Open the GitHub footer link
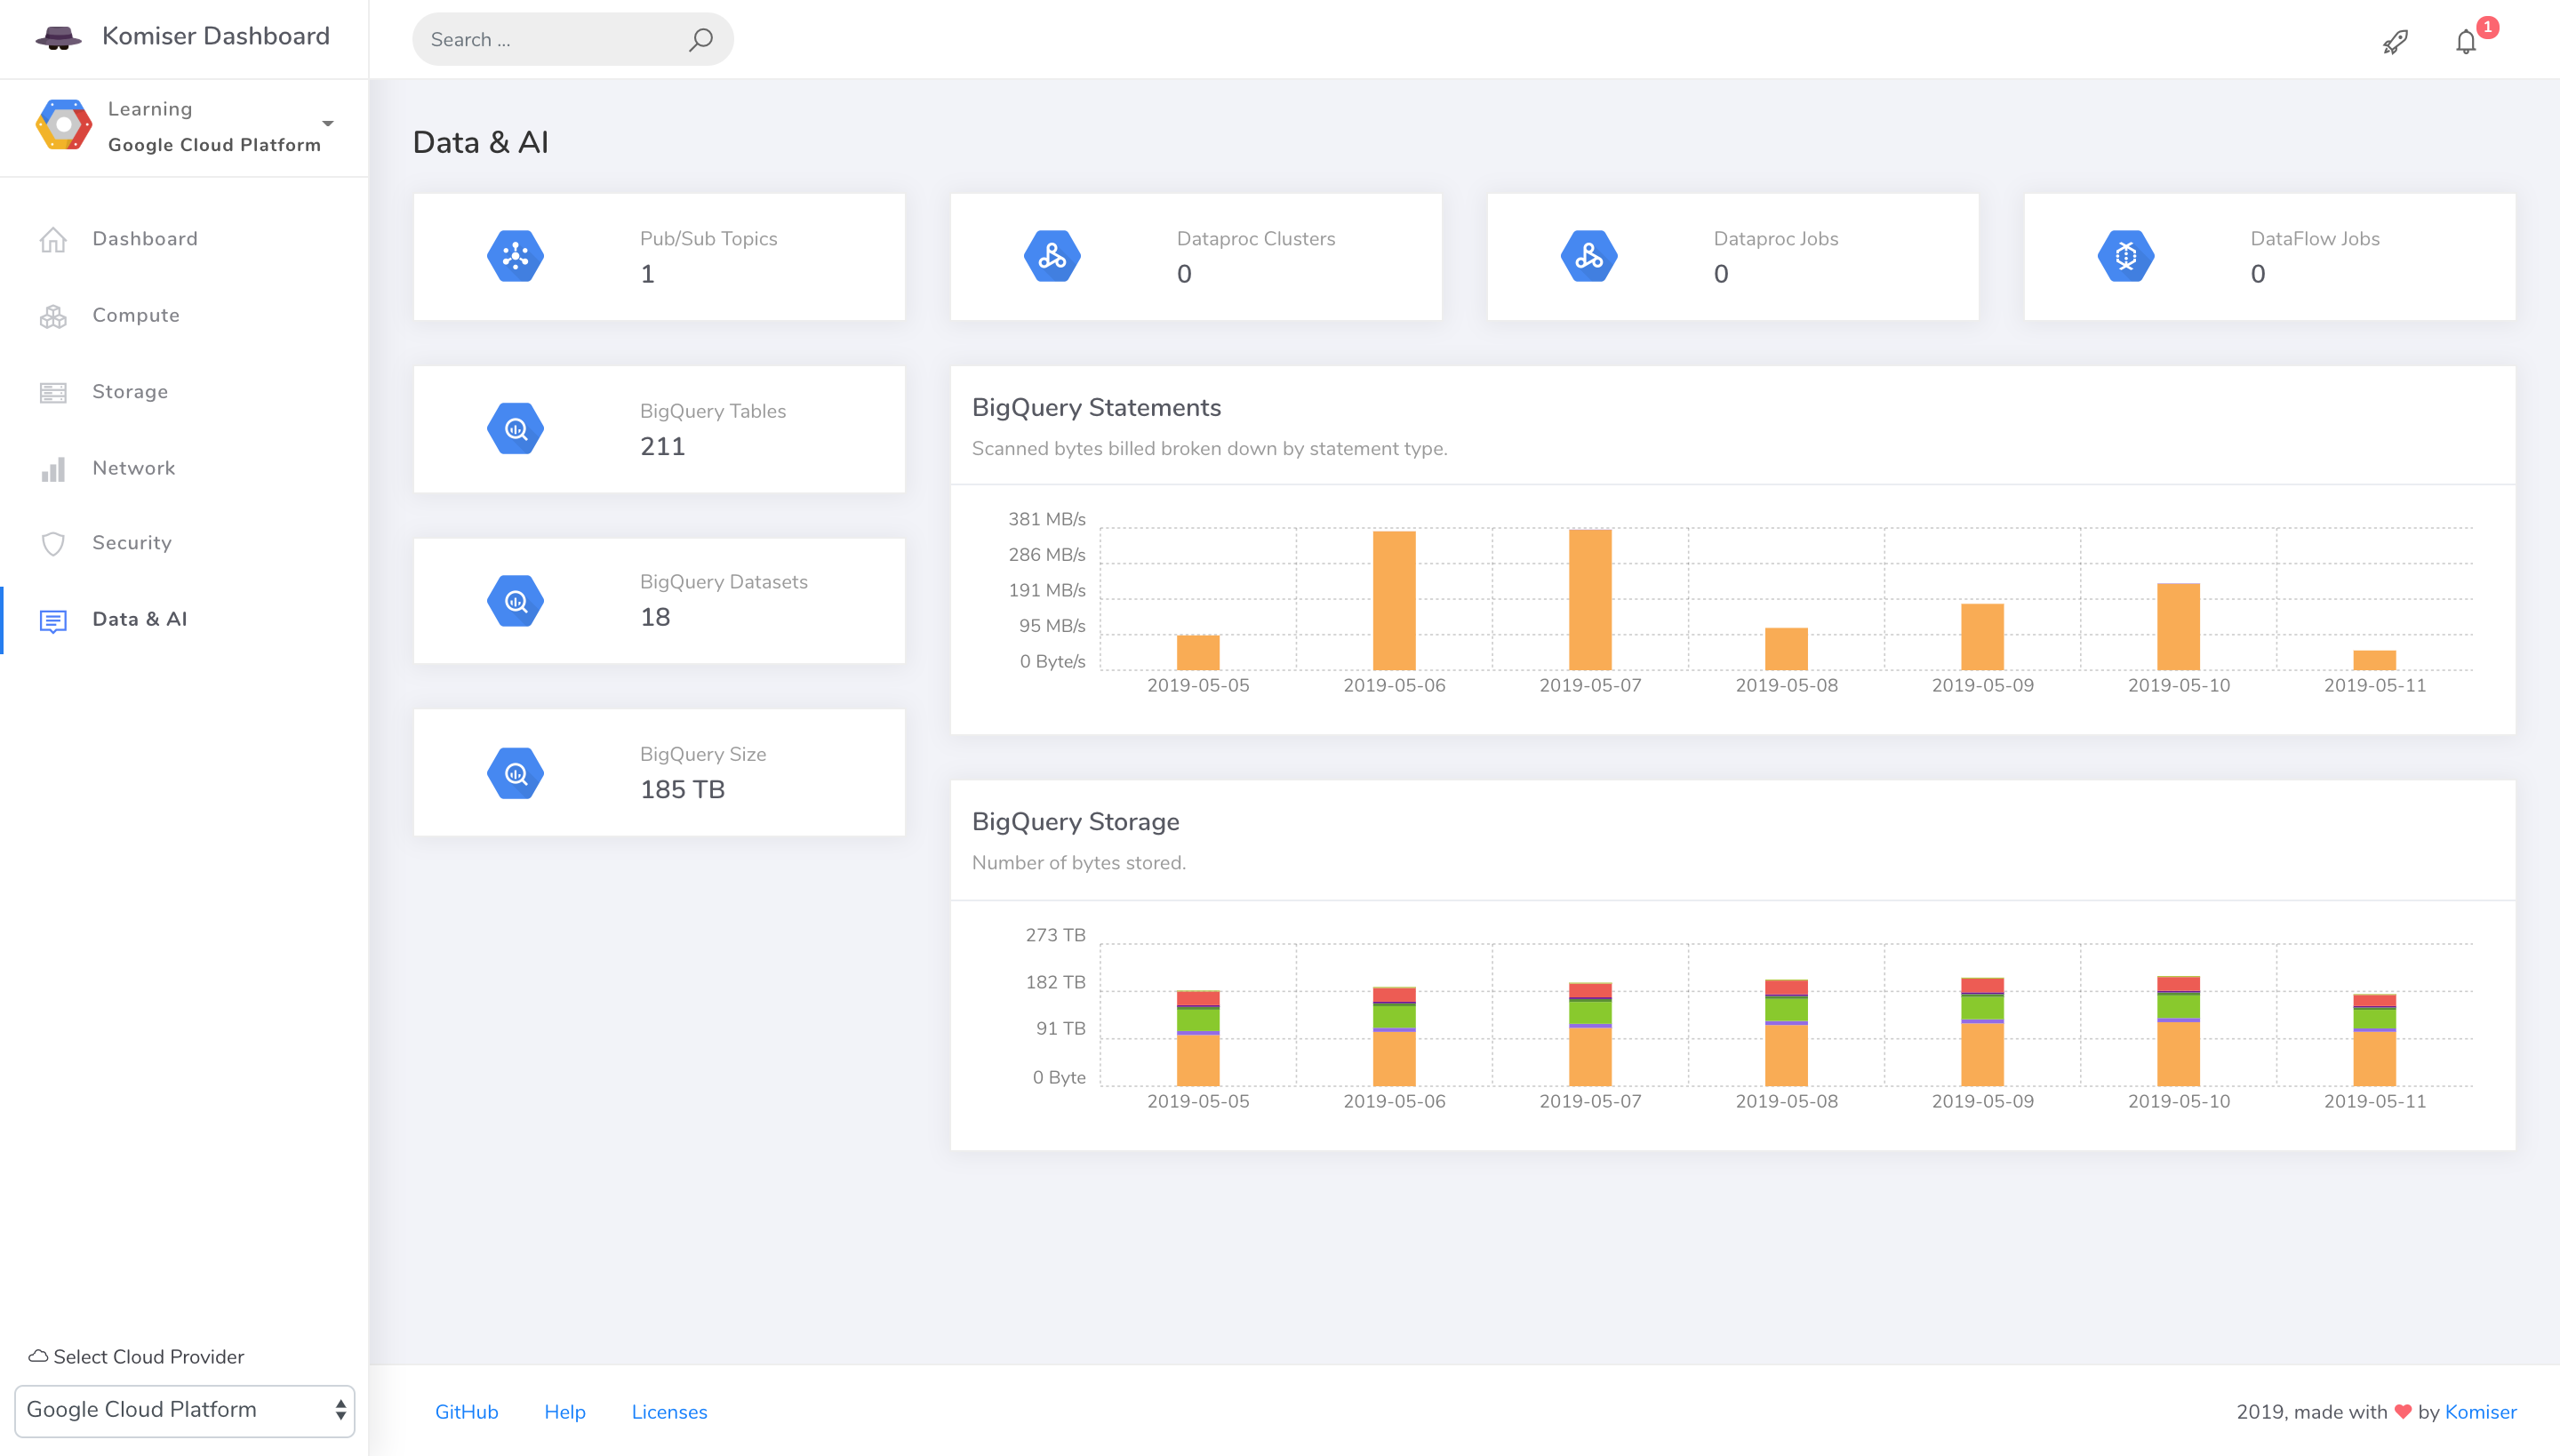 click(466, 1412)
